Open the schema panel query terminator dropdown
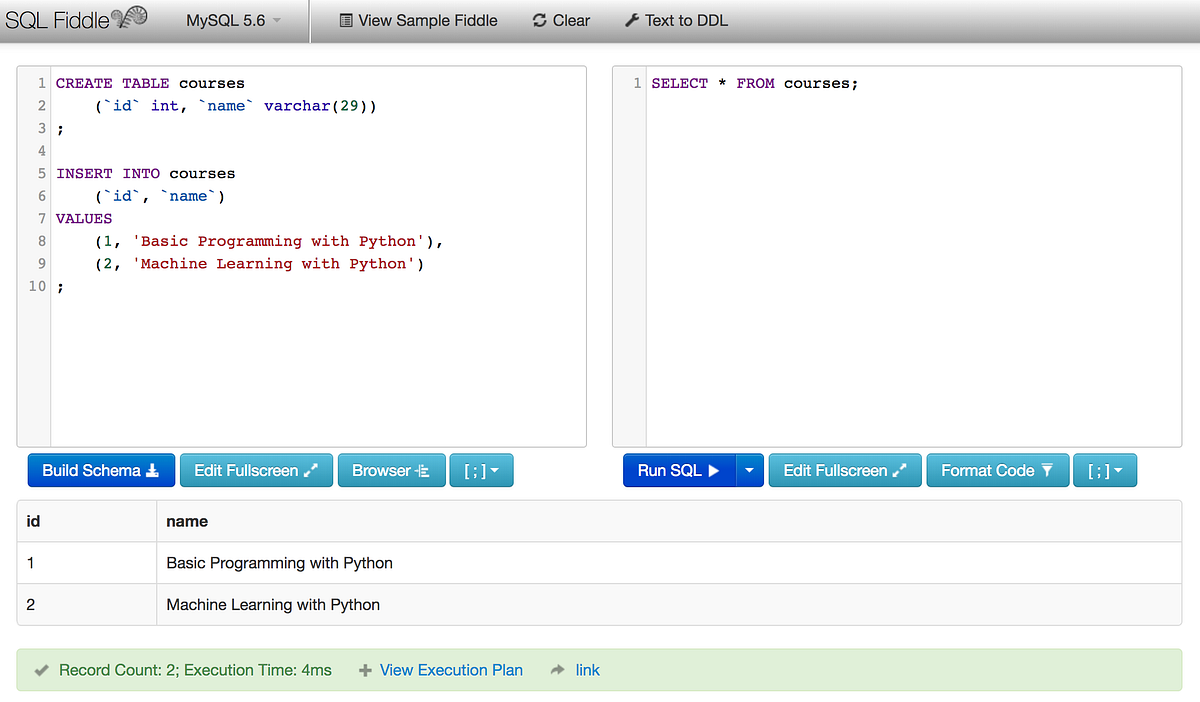1200x702 pixels. click(481, 470)
